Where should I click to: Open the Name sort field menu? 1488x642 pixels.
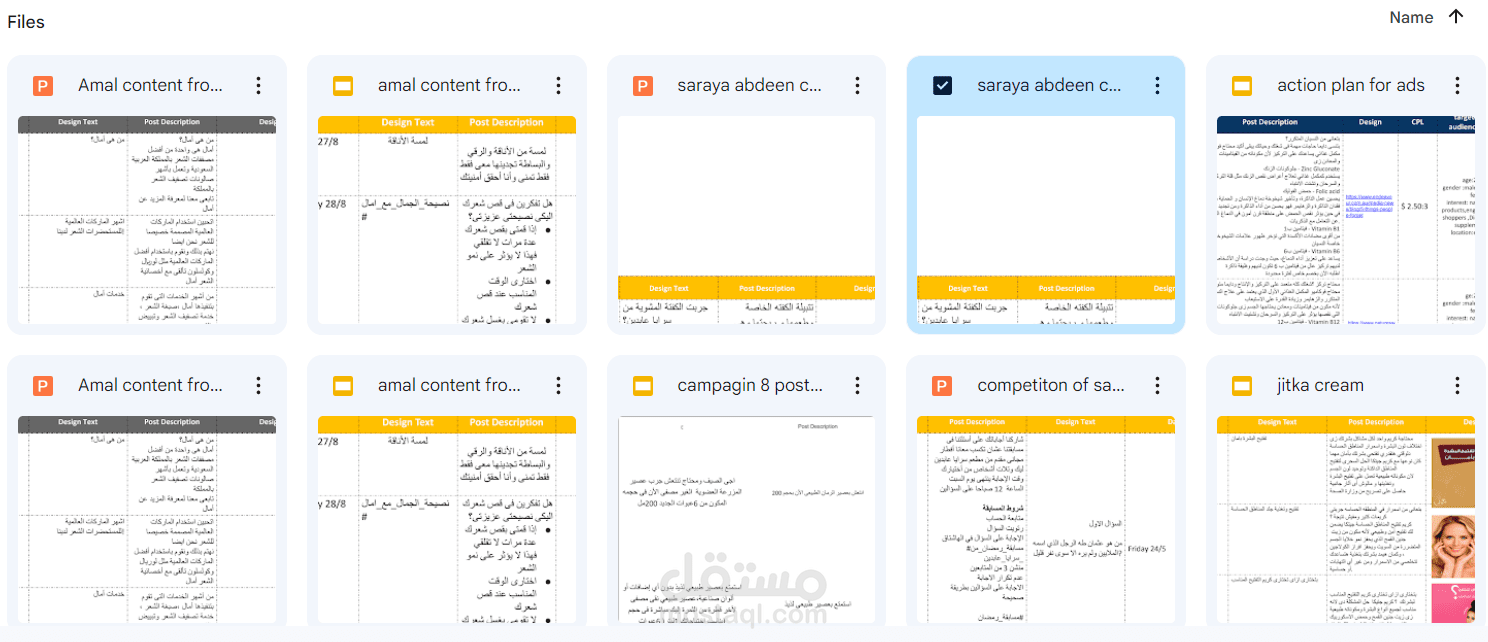1411,17
